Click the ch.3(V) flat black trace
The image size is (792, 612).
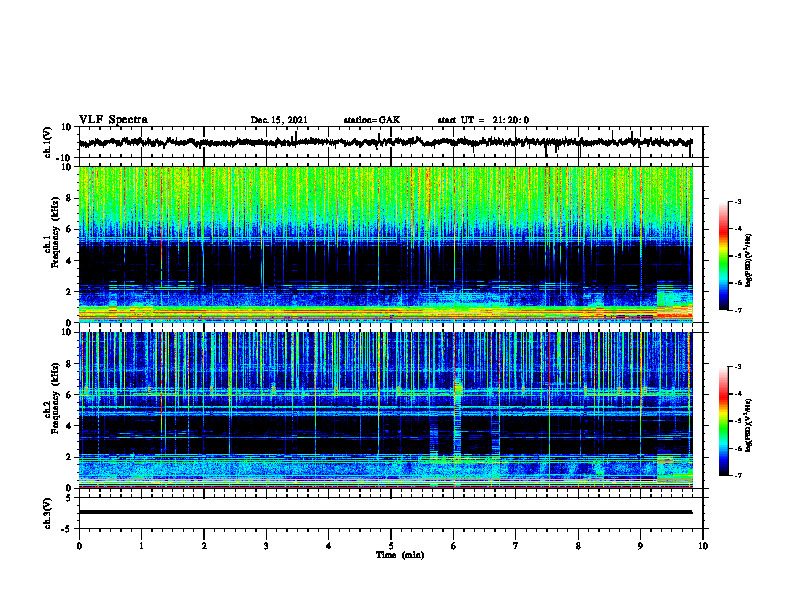click(385, 512)
